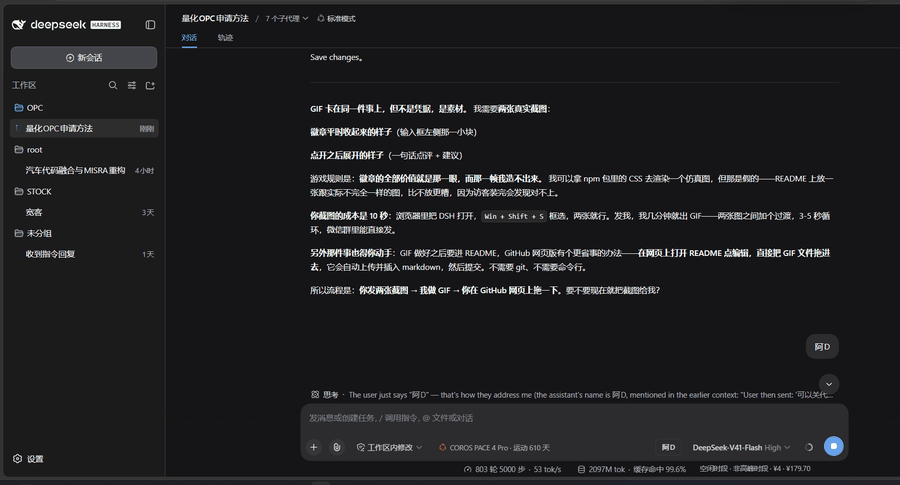Click the HARNESS badge next to logo
Screen dimensions: 900x485
[x=106, y=25]
